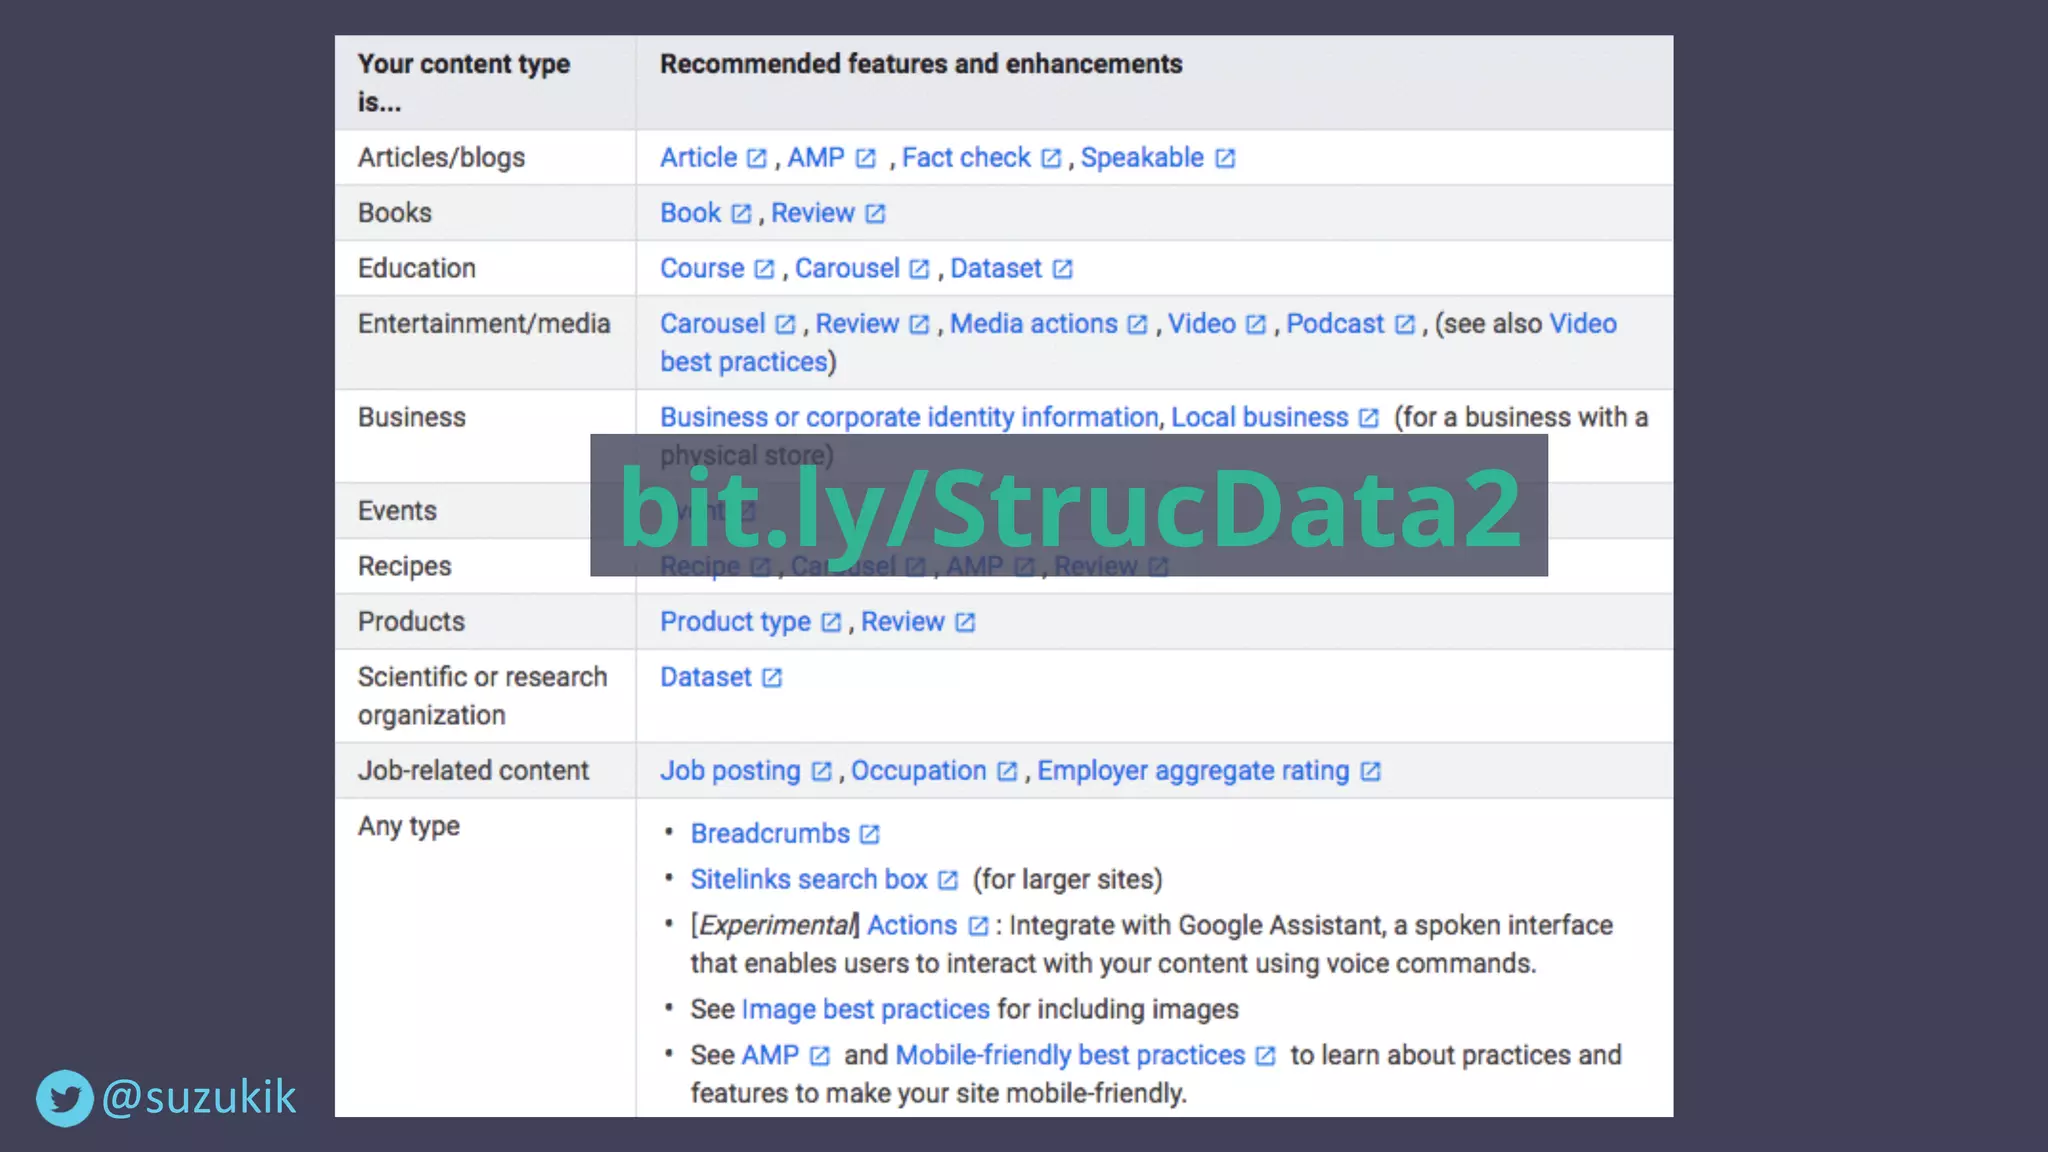Click external-link icon after Sitelinks search box
This screenshot has height=1152, width=2048.
coord(948,880)
